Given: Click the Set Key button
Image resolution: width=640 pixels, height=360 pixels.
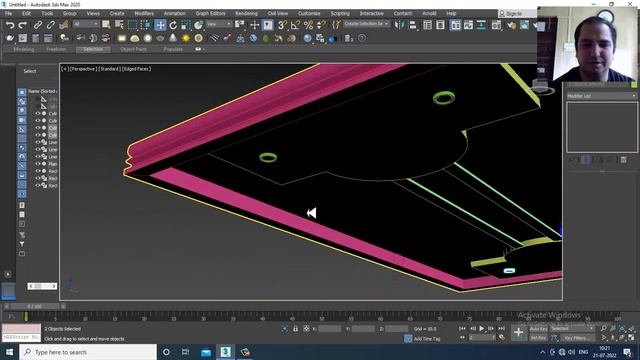Looking at the screenshot, I should pos(538,338).
